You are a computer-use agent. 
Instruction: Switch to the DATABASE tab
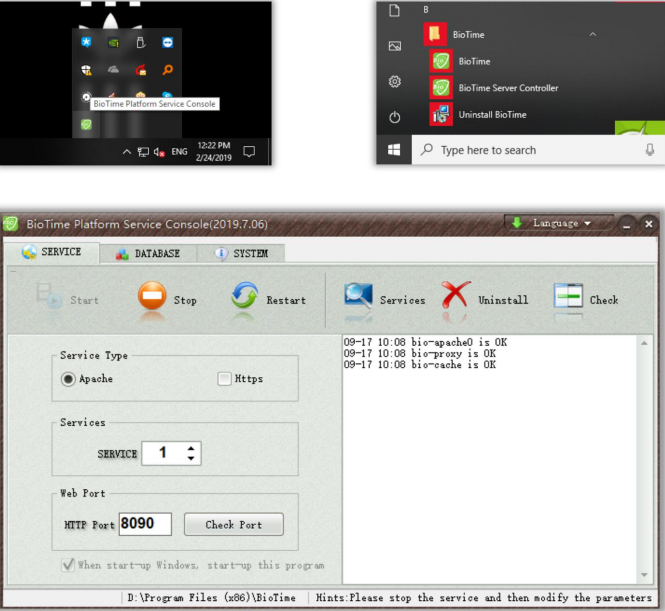click(x=148, y=254)
